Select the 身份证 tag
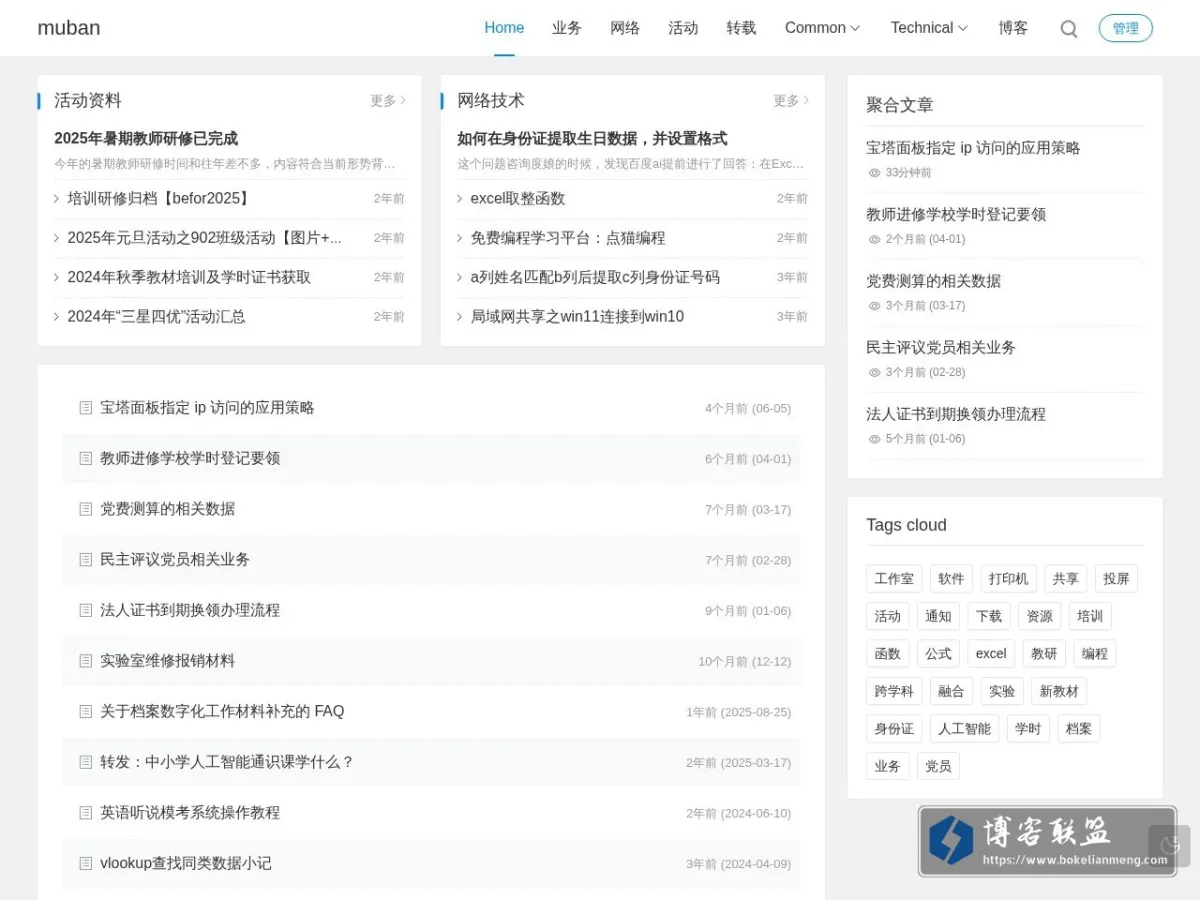Viewport: 1200px width, 900px height. pos(894,729)
